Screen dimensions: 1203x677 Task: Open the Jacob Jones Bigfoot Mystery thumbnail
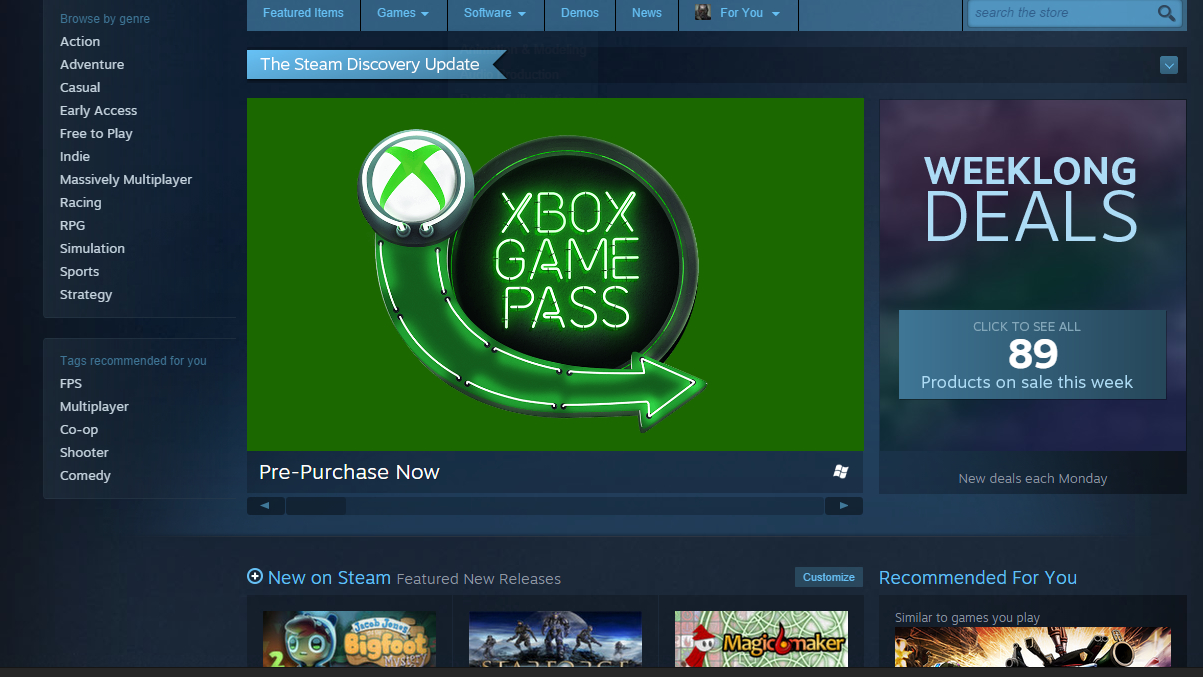point(349,639)
